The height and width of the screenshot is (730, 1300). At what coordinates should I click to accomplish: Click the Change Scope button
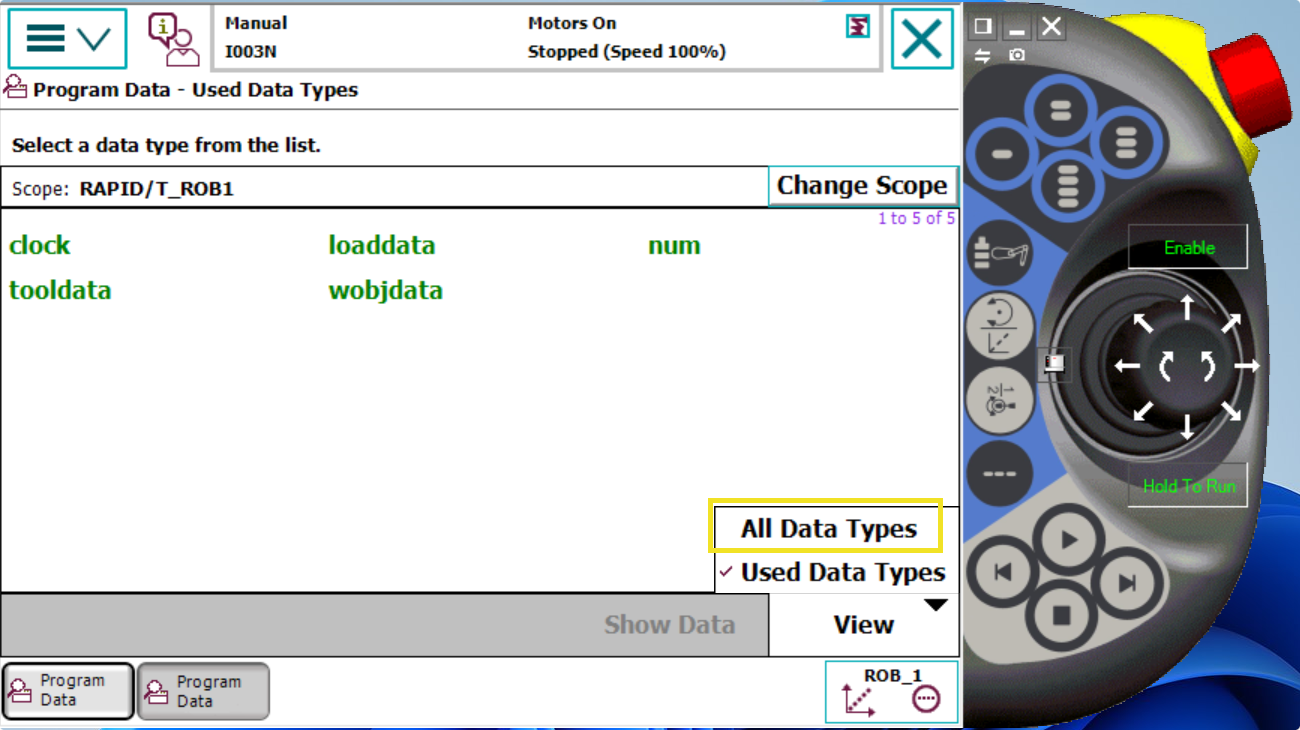(862, 186)
